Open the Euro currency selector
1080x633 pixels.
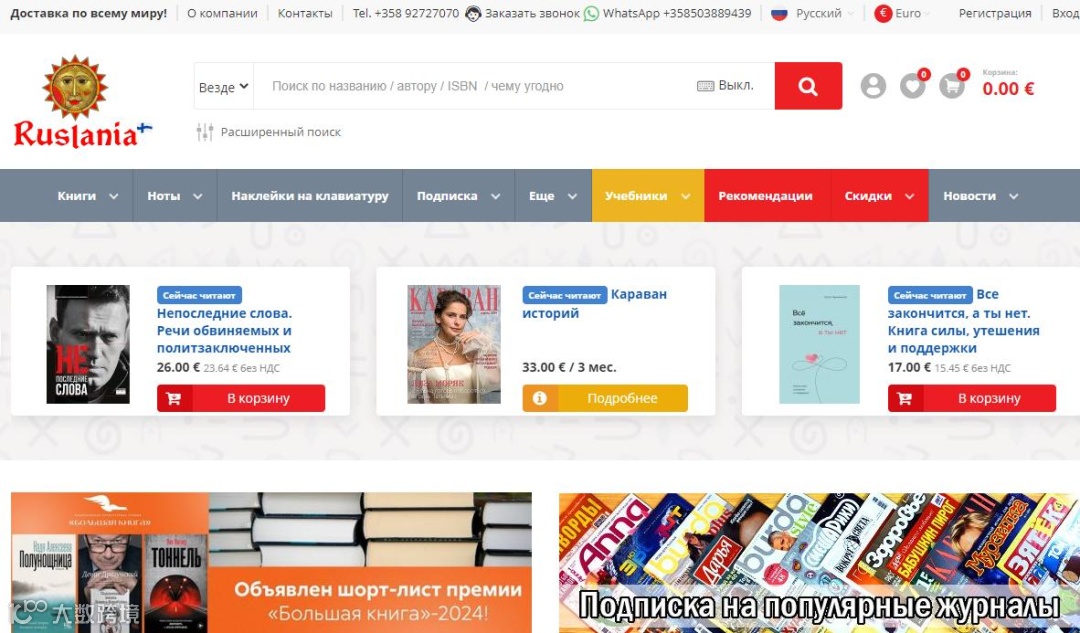(902, 13)
